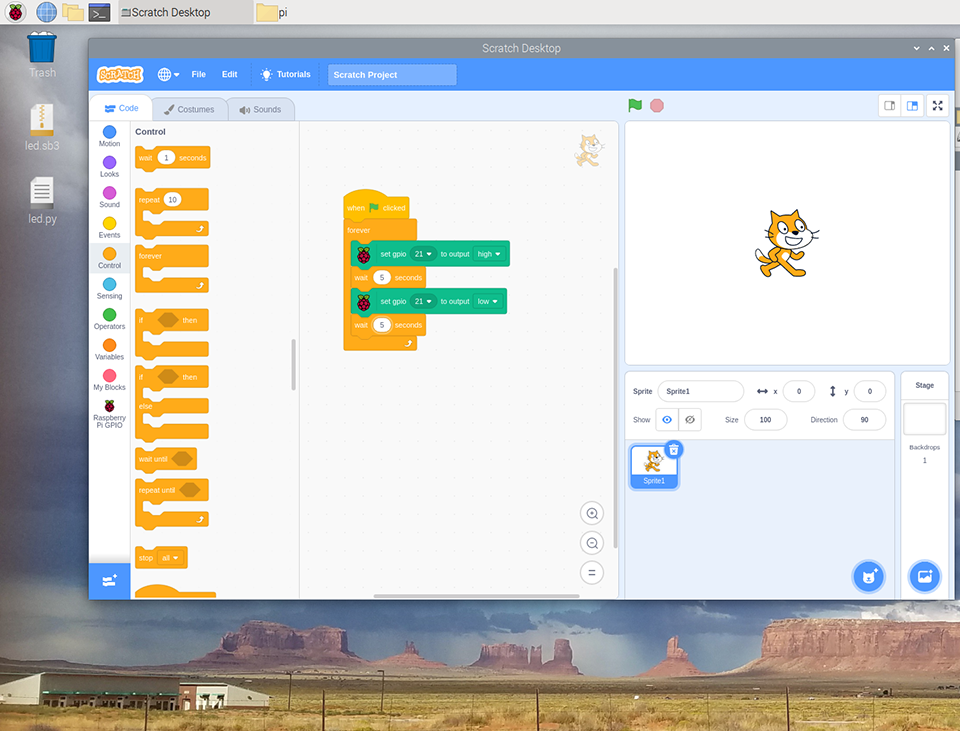Click the sprite Direction field

pos(864,420)
